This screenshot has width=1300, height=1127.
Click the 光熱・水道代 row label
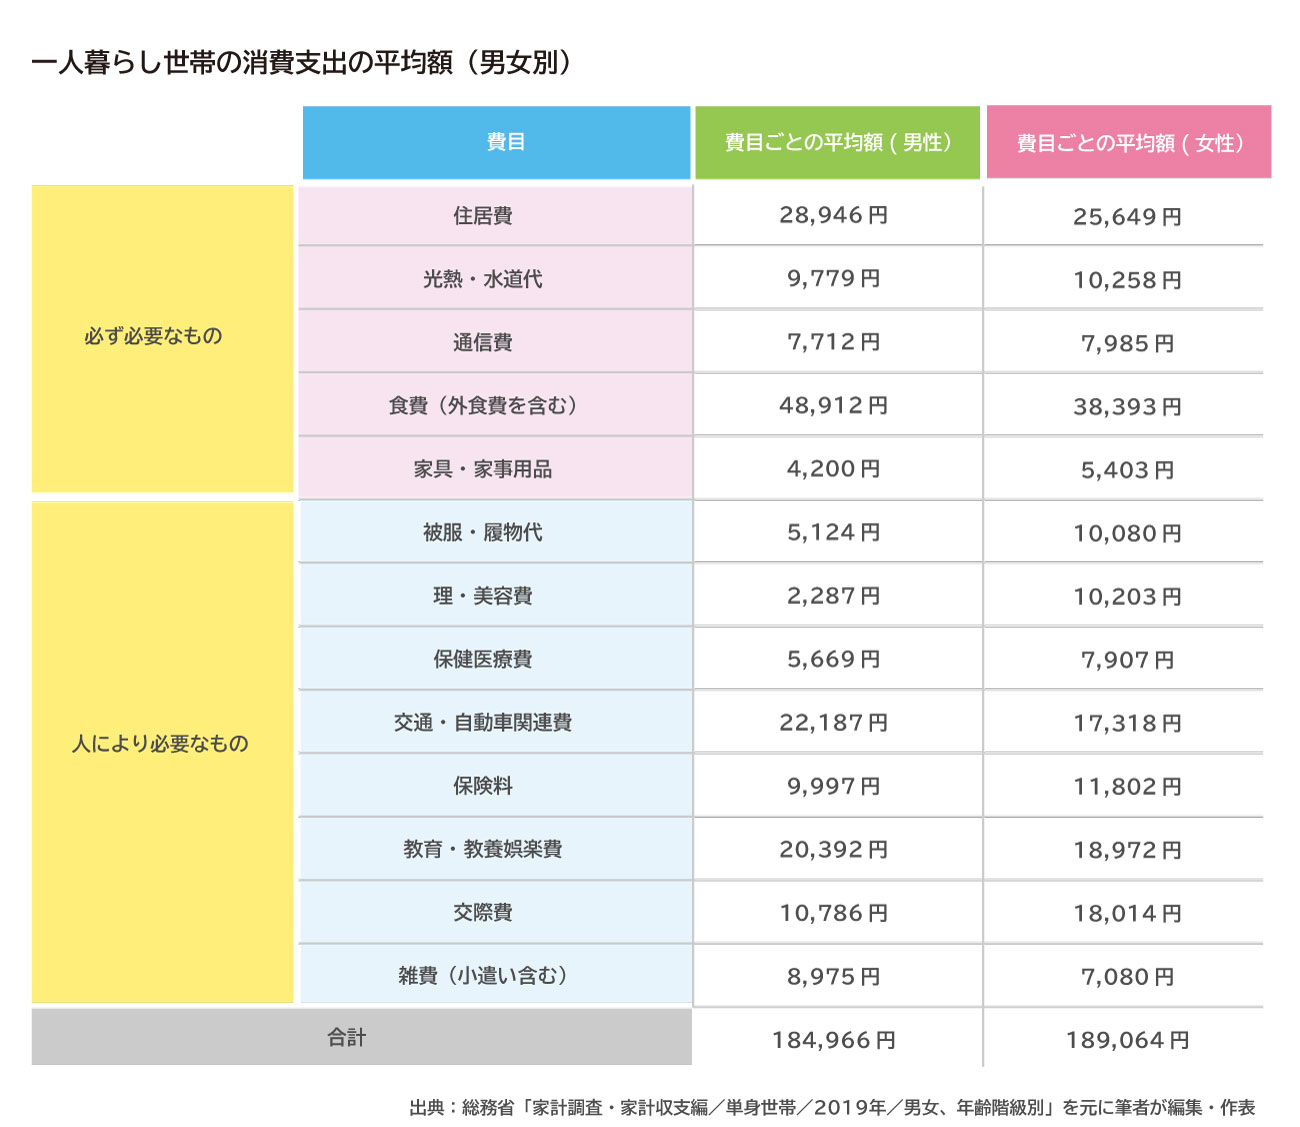(x=483, y=279)
